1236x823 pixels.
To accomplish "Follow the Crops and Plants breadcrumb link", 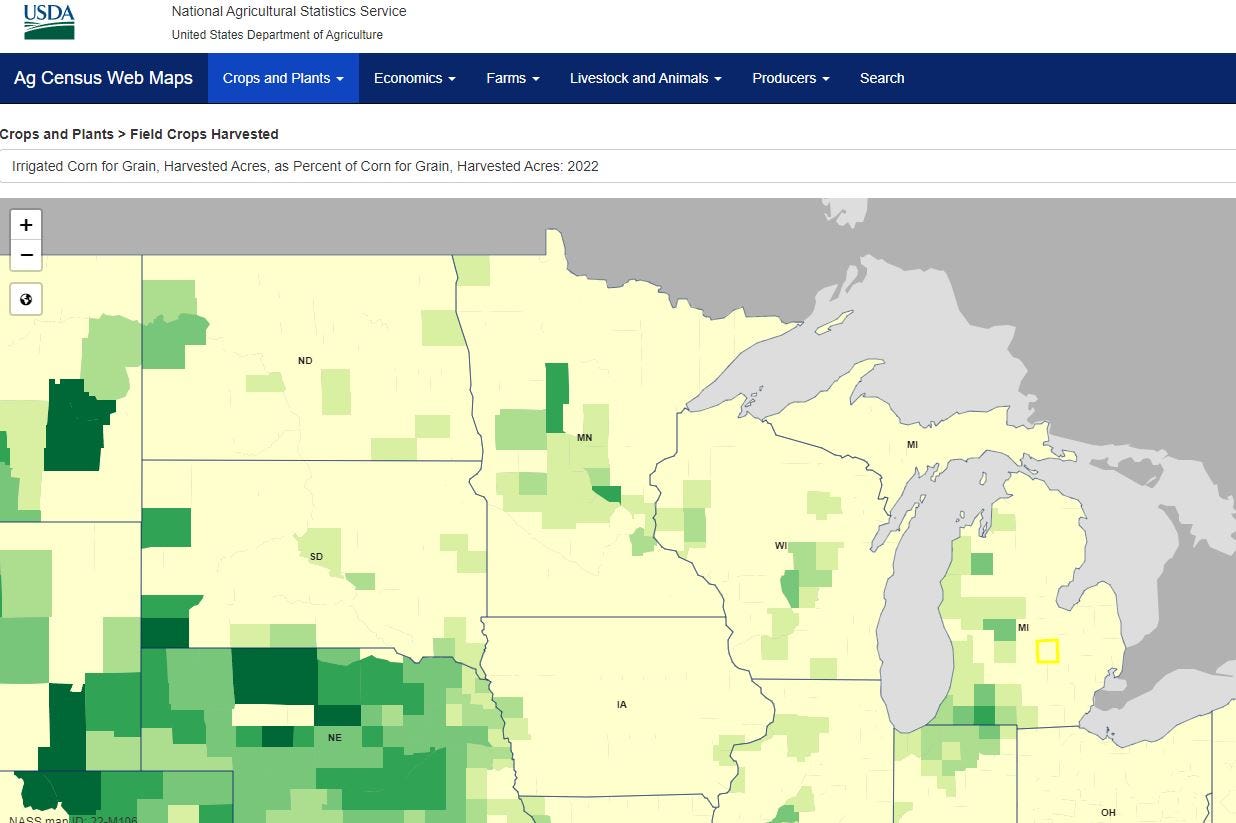I will (x=61, y=134).
